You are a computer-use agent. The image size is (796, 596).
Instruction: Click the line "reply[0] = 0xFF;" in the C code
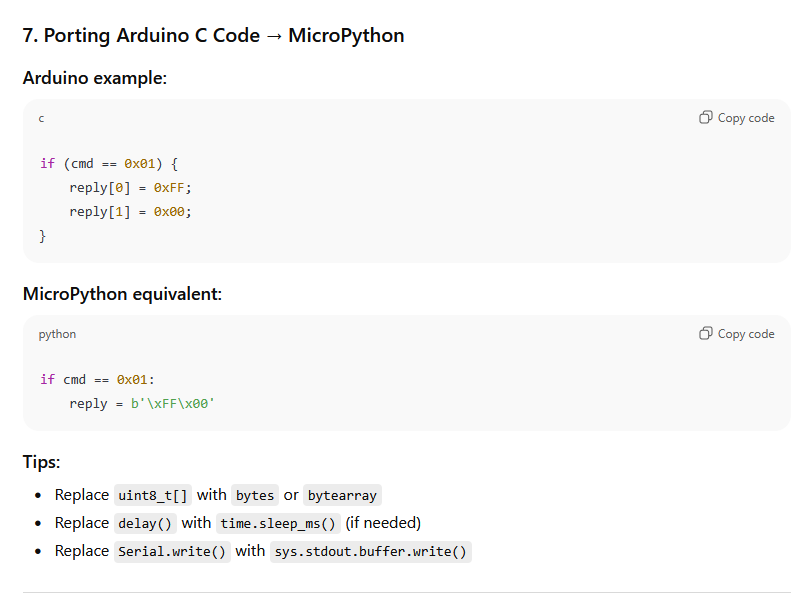(130, 187)
